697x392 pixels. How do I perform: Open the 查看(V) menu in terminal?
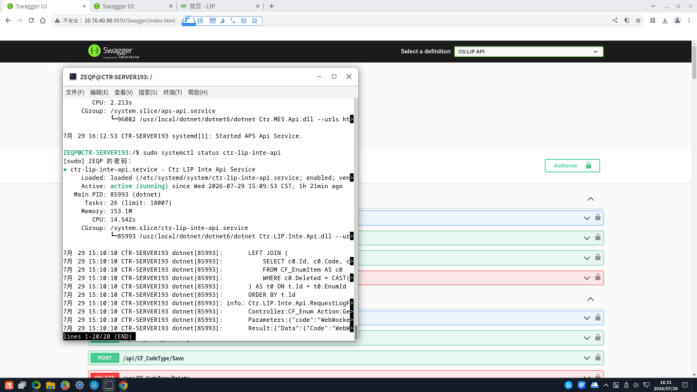(124, 92)
